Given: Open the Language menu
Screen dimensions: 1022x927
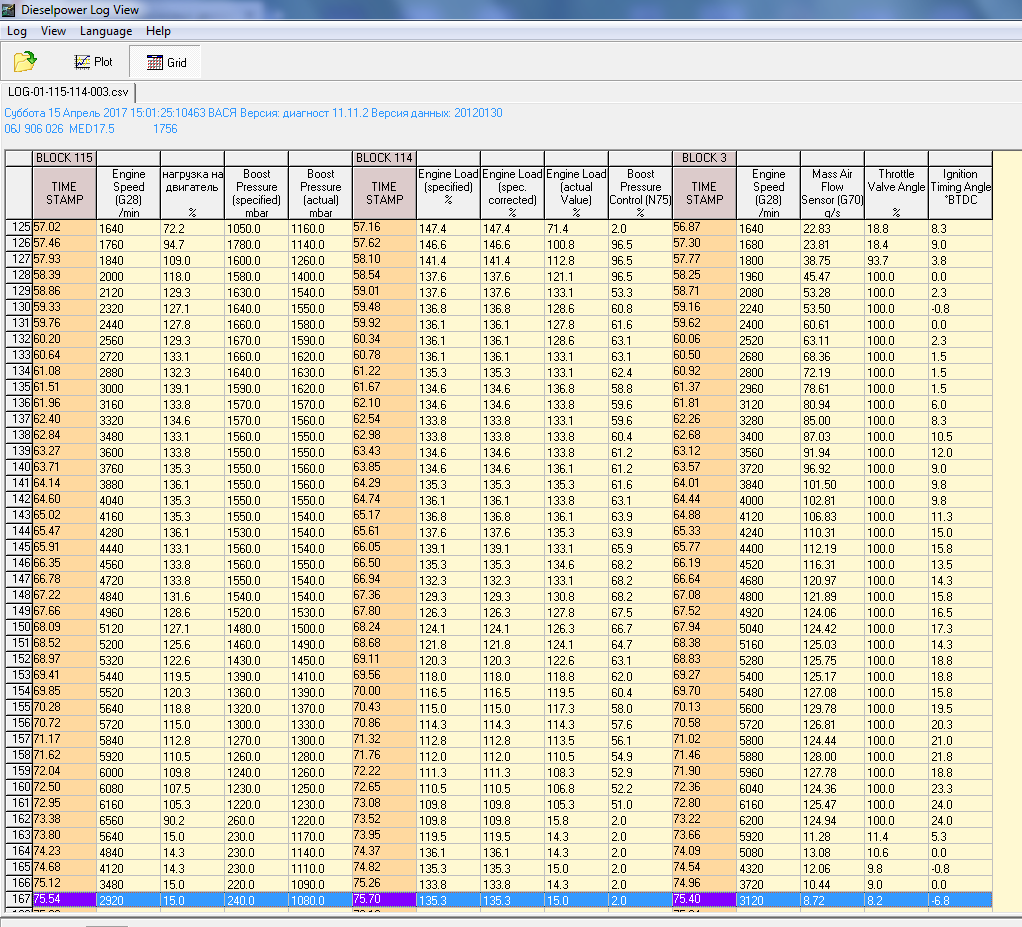Looking at the screenshot, I should (x=106, y=31).
